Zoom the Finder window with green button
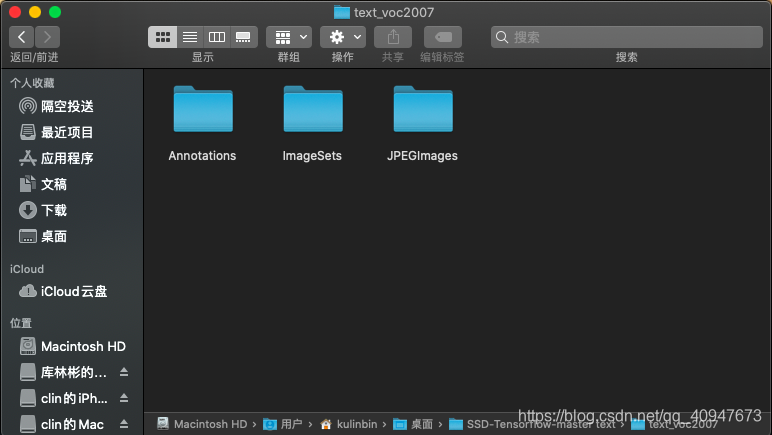 [55, 12]
